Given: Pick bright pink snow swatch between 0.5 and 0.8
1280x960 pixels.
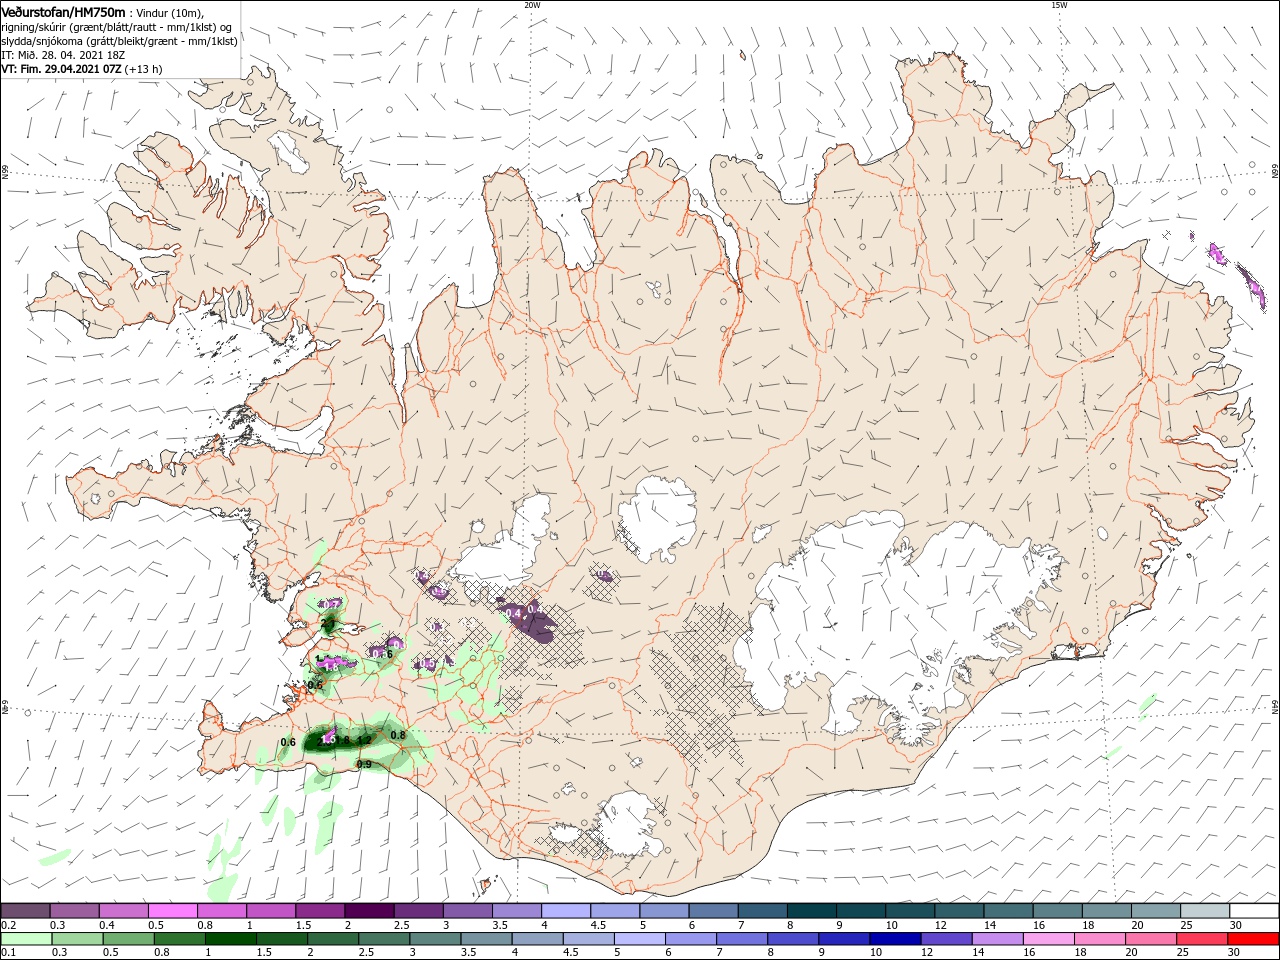Looking at the screenshot, I should [173, 911].
